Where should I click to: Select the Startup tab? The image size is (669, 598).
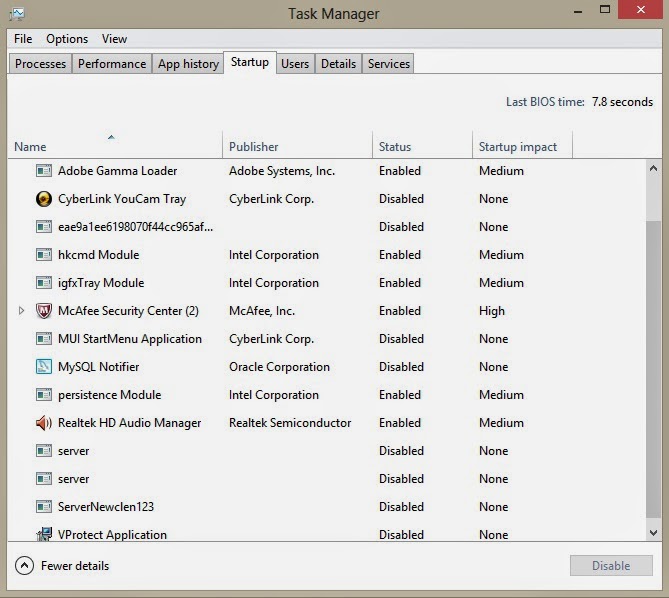pos(250,62)
